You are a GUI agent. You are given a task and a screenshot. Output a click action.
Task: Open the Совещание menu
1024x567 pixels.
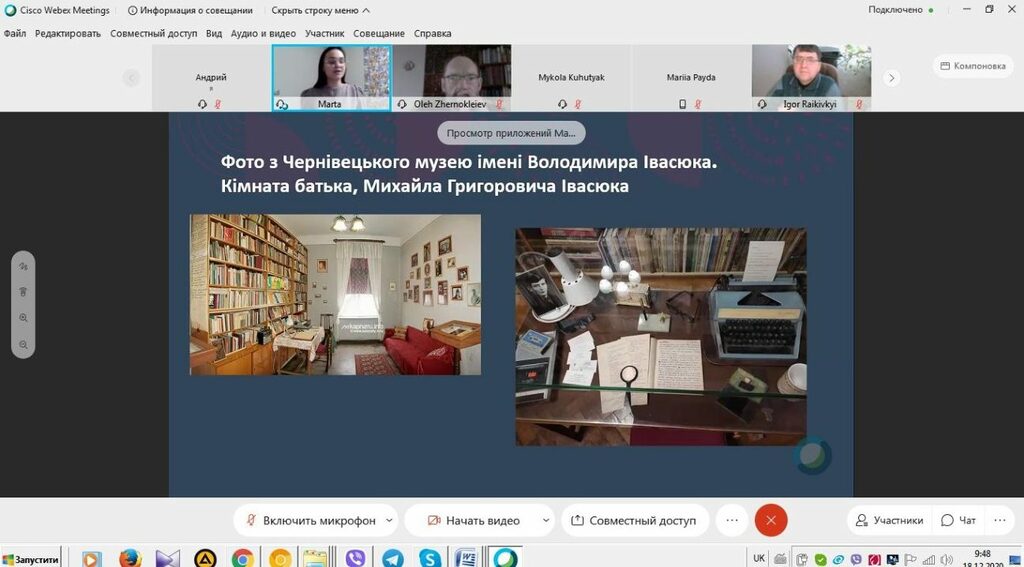click(x=379, y=33)
